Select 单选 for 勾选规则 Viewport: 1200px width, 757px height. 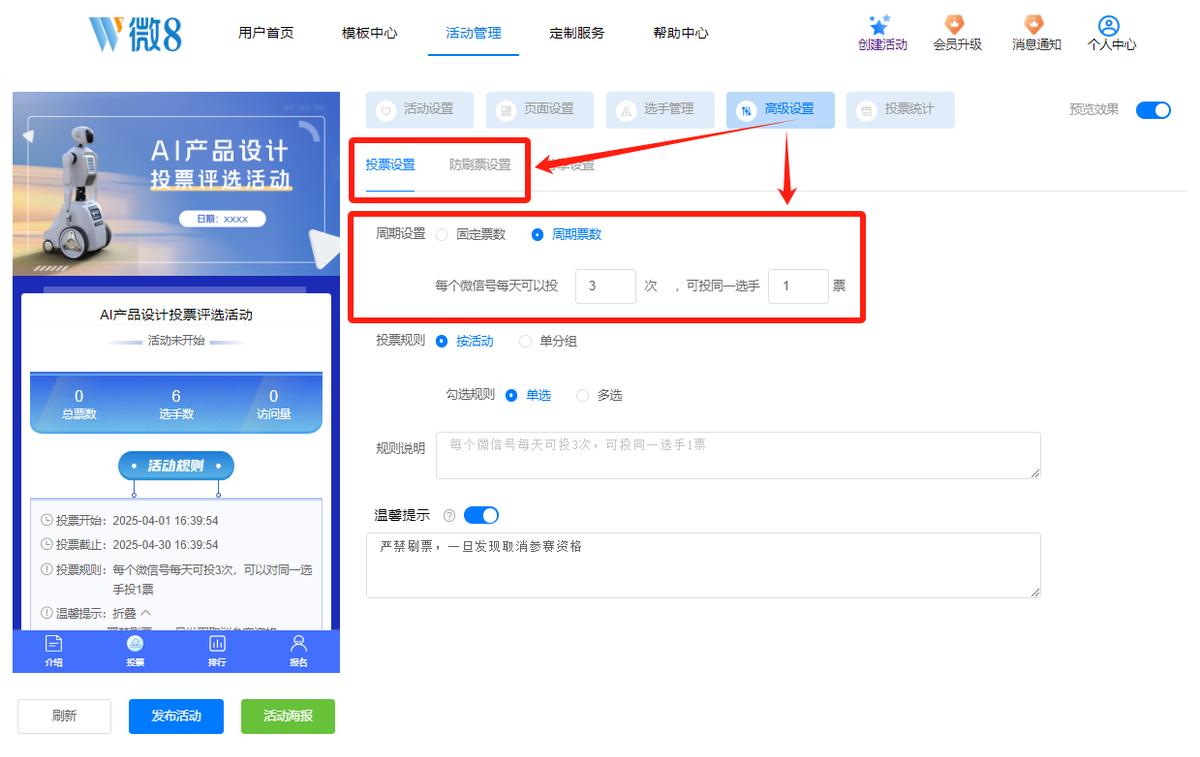[512, 395]
